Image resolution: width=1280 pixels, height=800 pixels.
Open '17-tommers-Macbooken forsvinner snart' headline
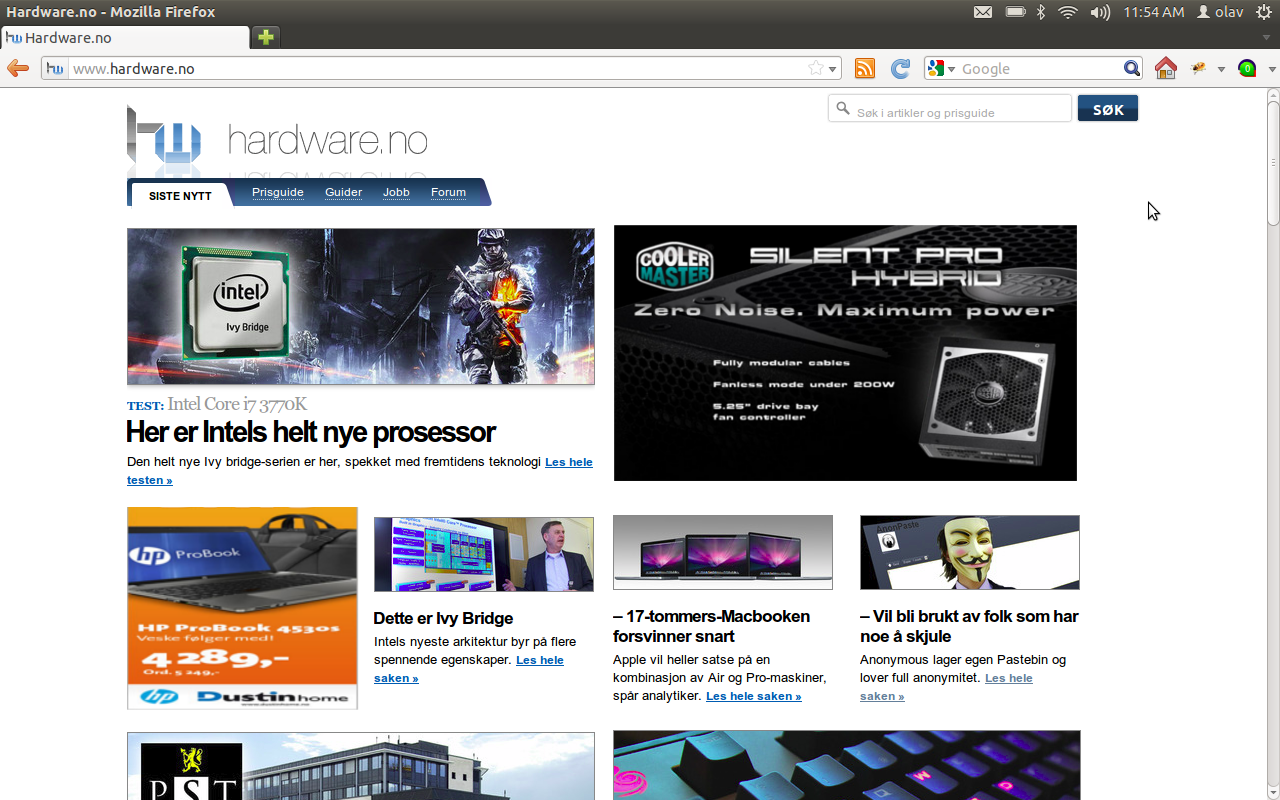(712, 626)
